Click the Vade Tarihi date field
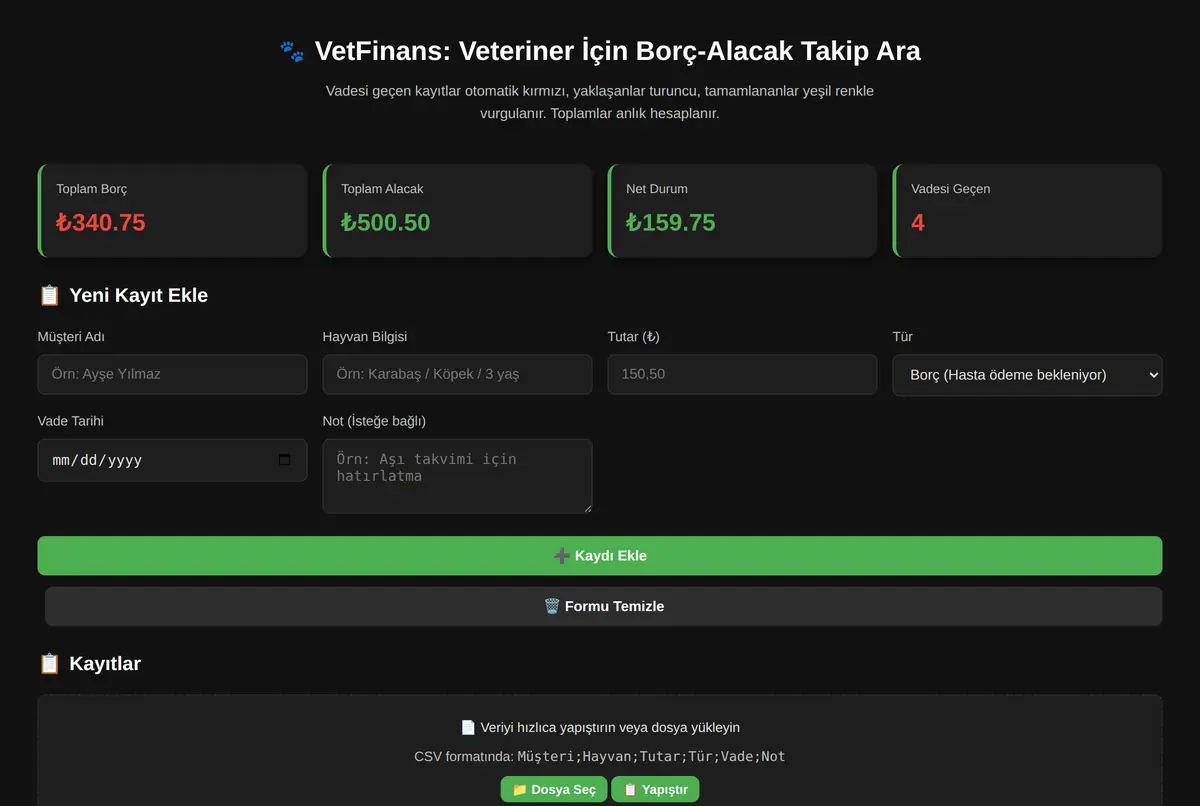 [172, 460]
